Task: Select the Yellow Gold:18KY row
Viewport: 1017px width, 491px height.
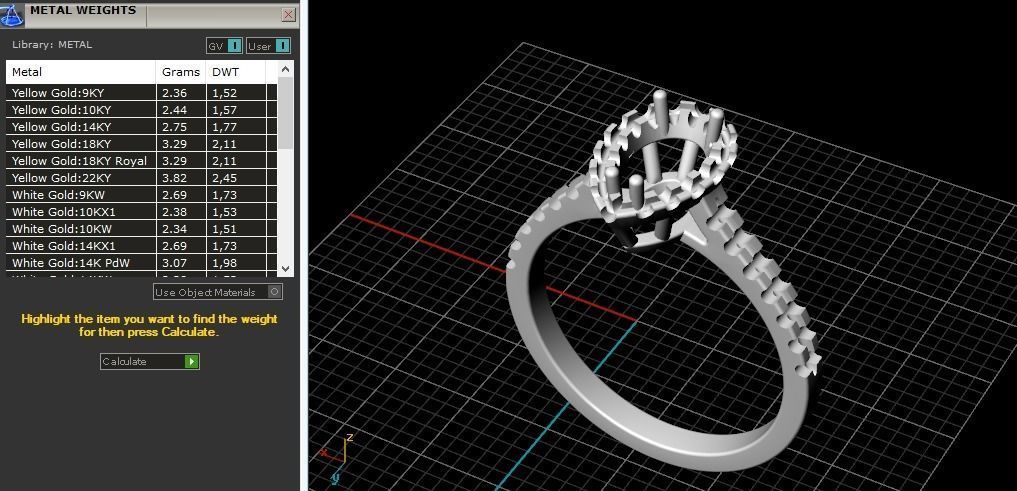Action: [x=141, y=144]
